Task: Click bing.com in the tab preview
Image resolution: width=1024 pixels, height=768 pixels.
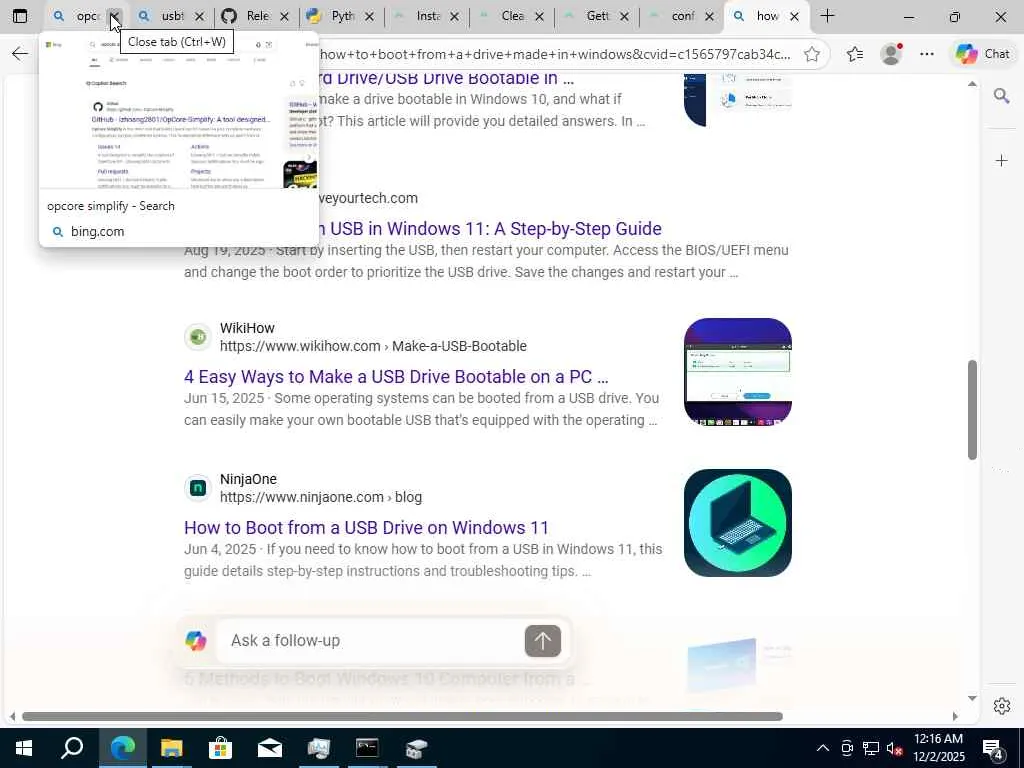Action: click(97, 232)
